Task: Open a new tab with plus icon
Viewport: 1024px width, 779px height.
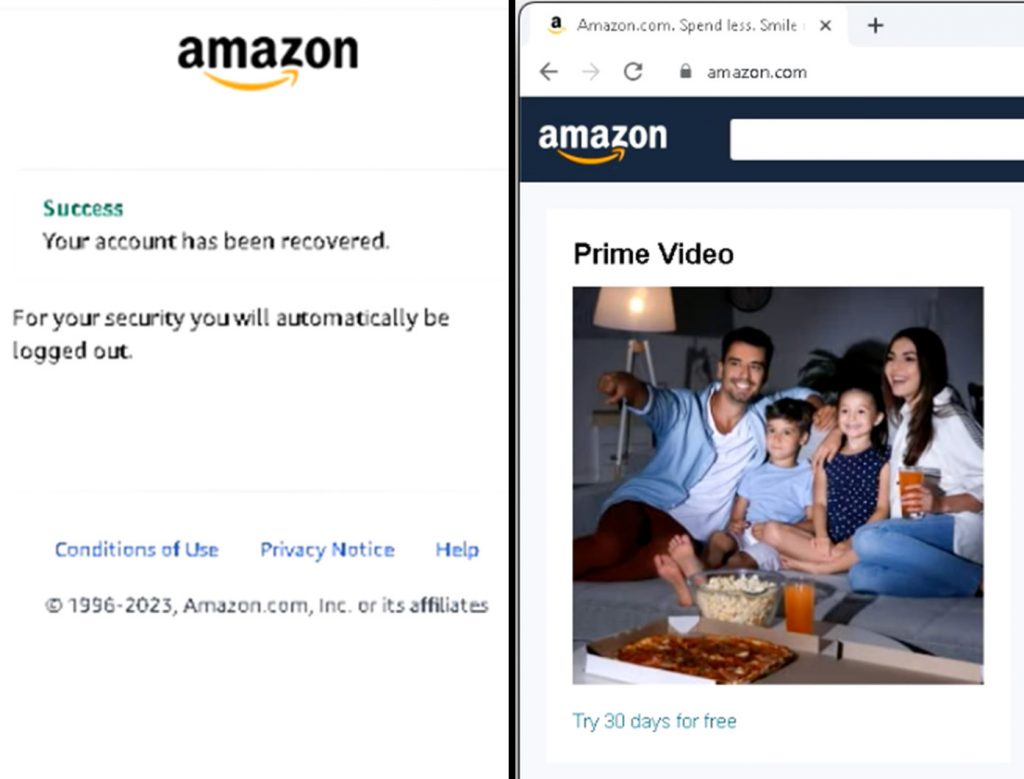Action: pos(875,25)
